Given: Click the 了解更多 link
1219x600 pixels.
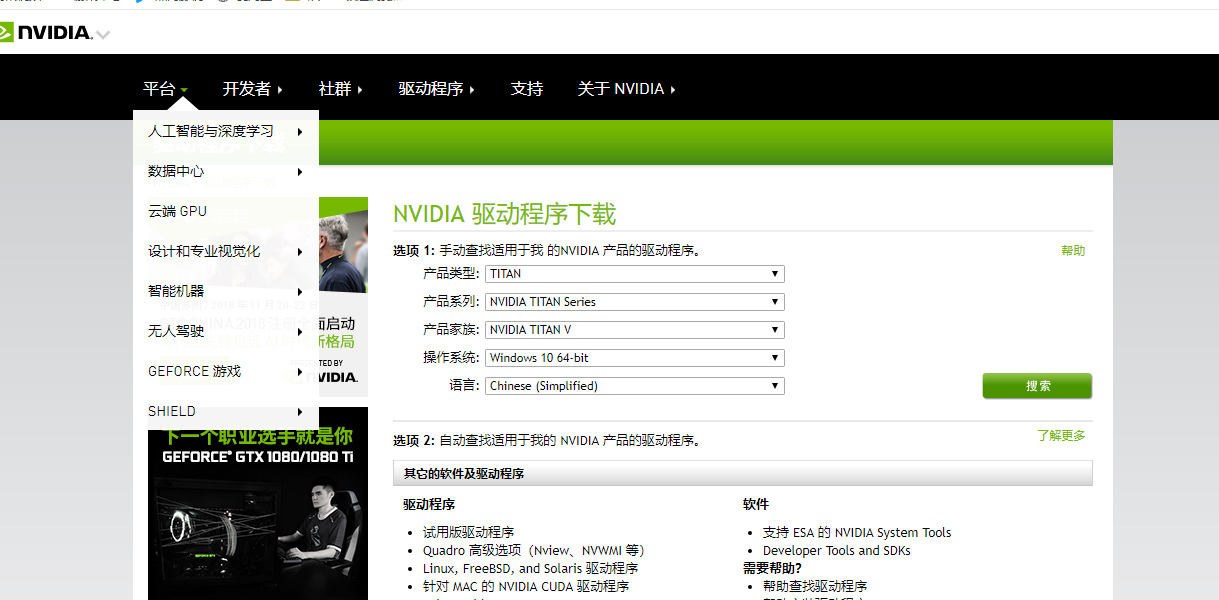Looking at the screenshot, I should pyautogui.click(x=1061, y=436).
